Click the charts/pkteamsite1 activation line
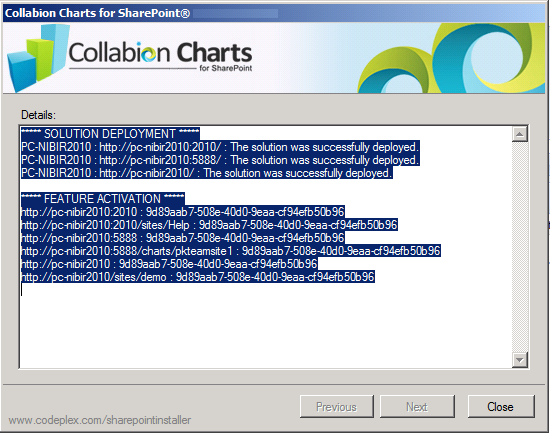Viewport: 550px width, 433px height. [x=230, y=251]
